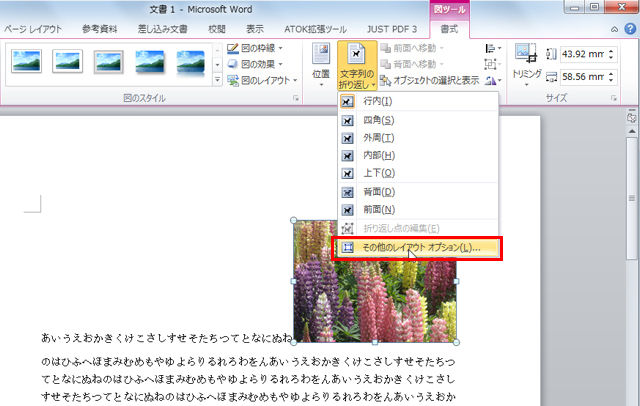Open the 校閲 Review tab
640x406 pixels.
(x=217, y=29)
